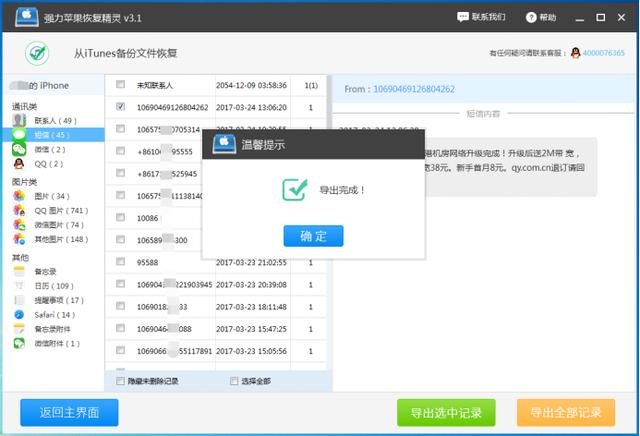
Task: Check the 10086 row checkbox
Action: (120, 217)
